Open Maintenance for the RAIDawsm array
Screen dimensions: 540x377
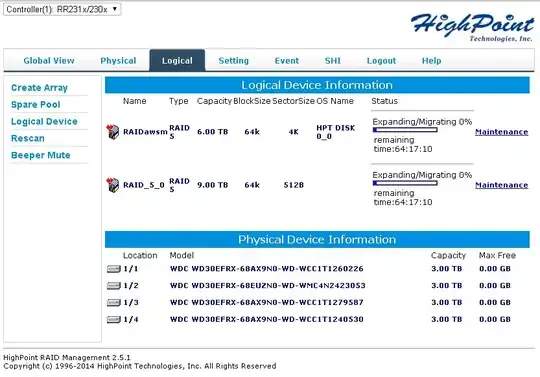[x=501, y=132]
